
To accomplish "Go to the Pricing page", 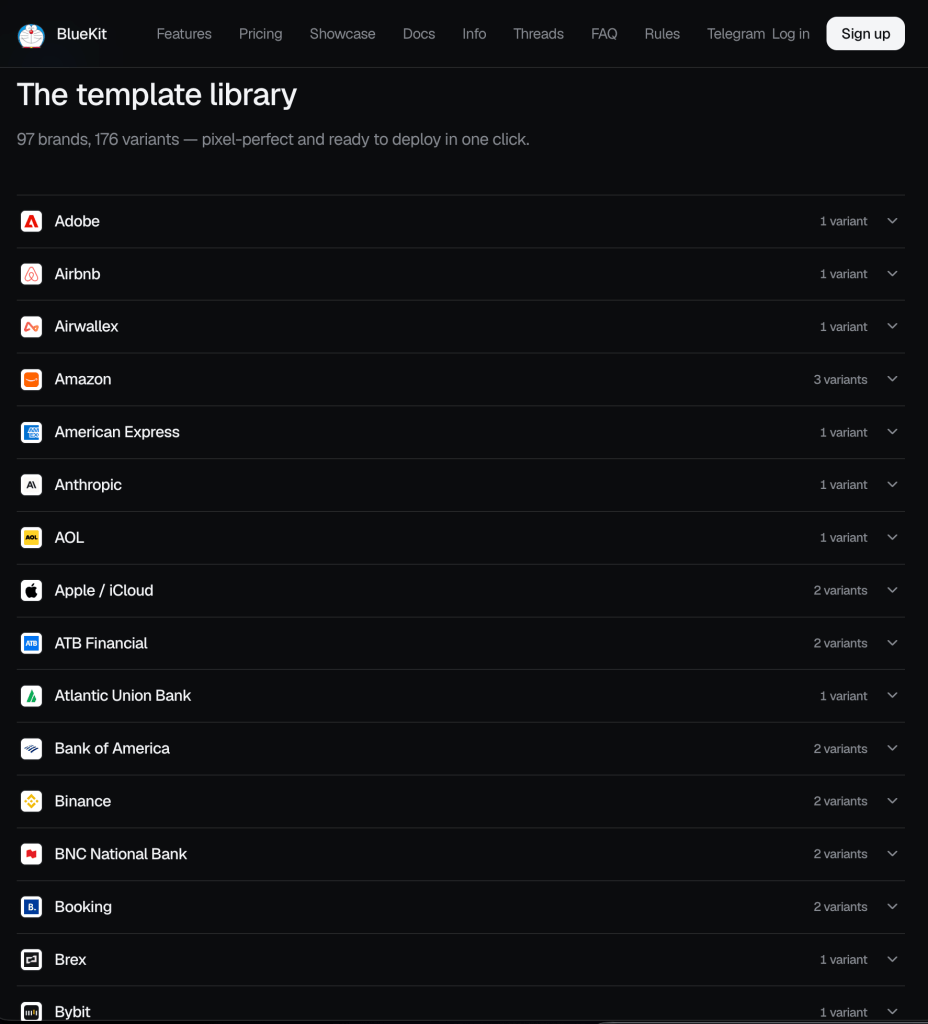I will click(261, 34).
